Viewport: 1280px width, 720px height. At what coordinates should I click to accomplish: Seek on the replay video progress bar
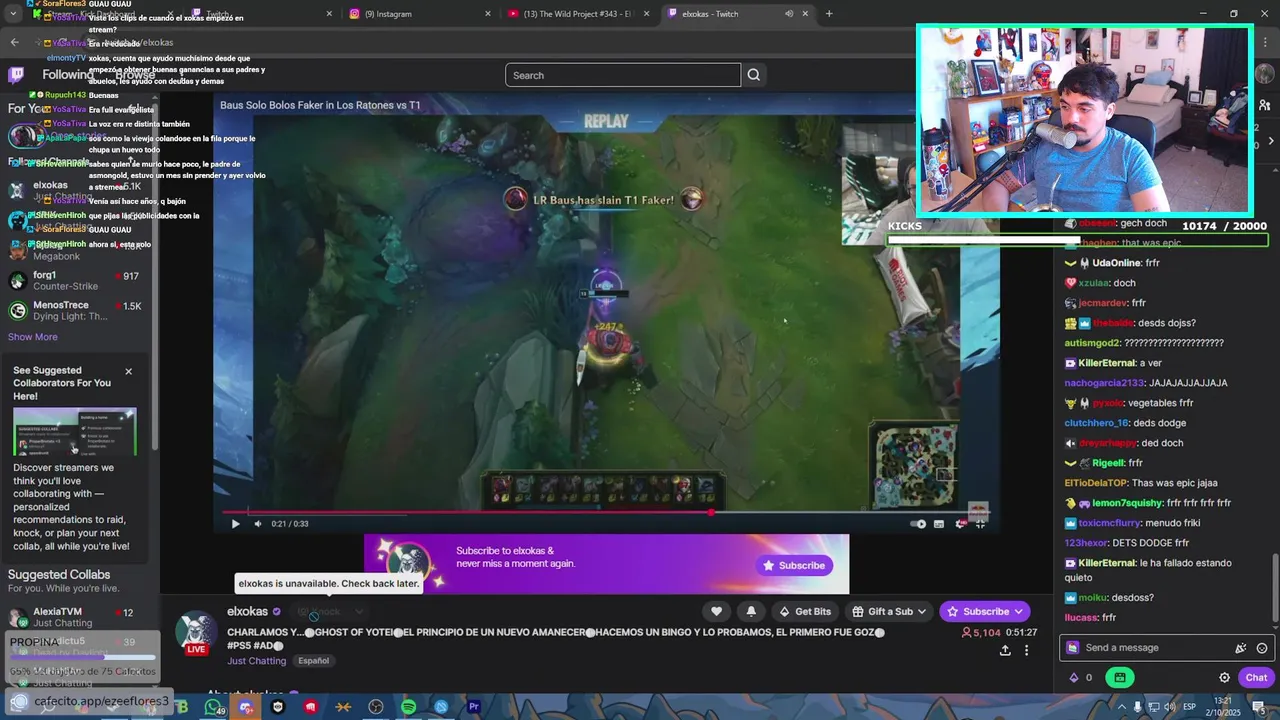pos(606,513)
